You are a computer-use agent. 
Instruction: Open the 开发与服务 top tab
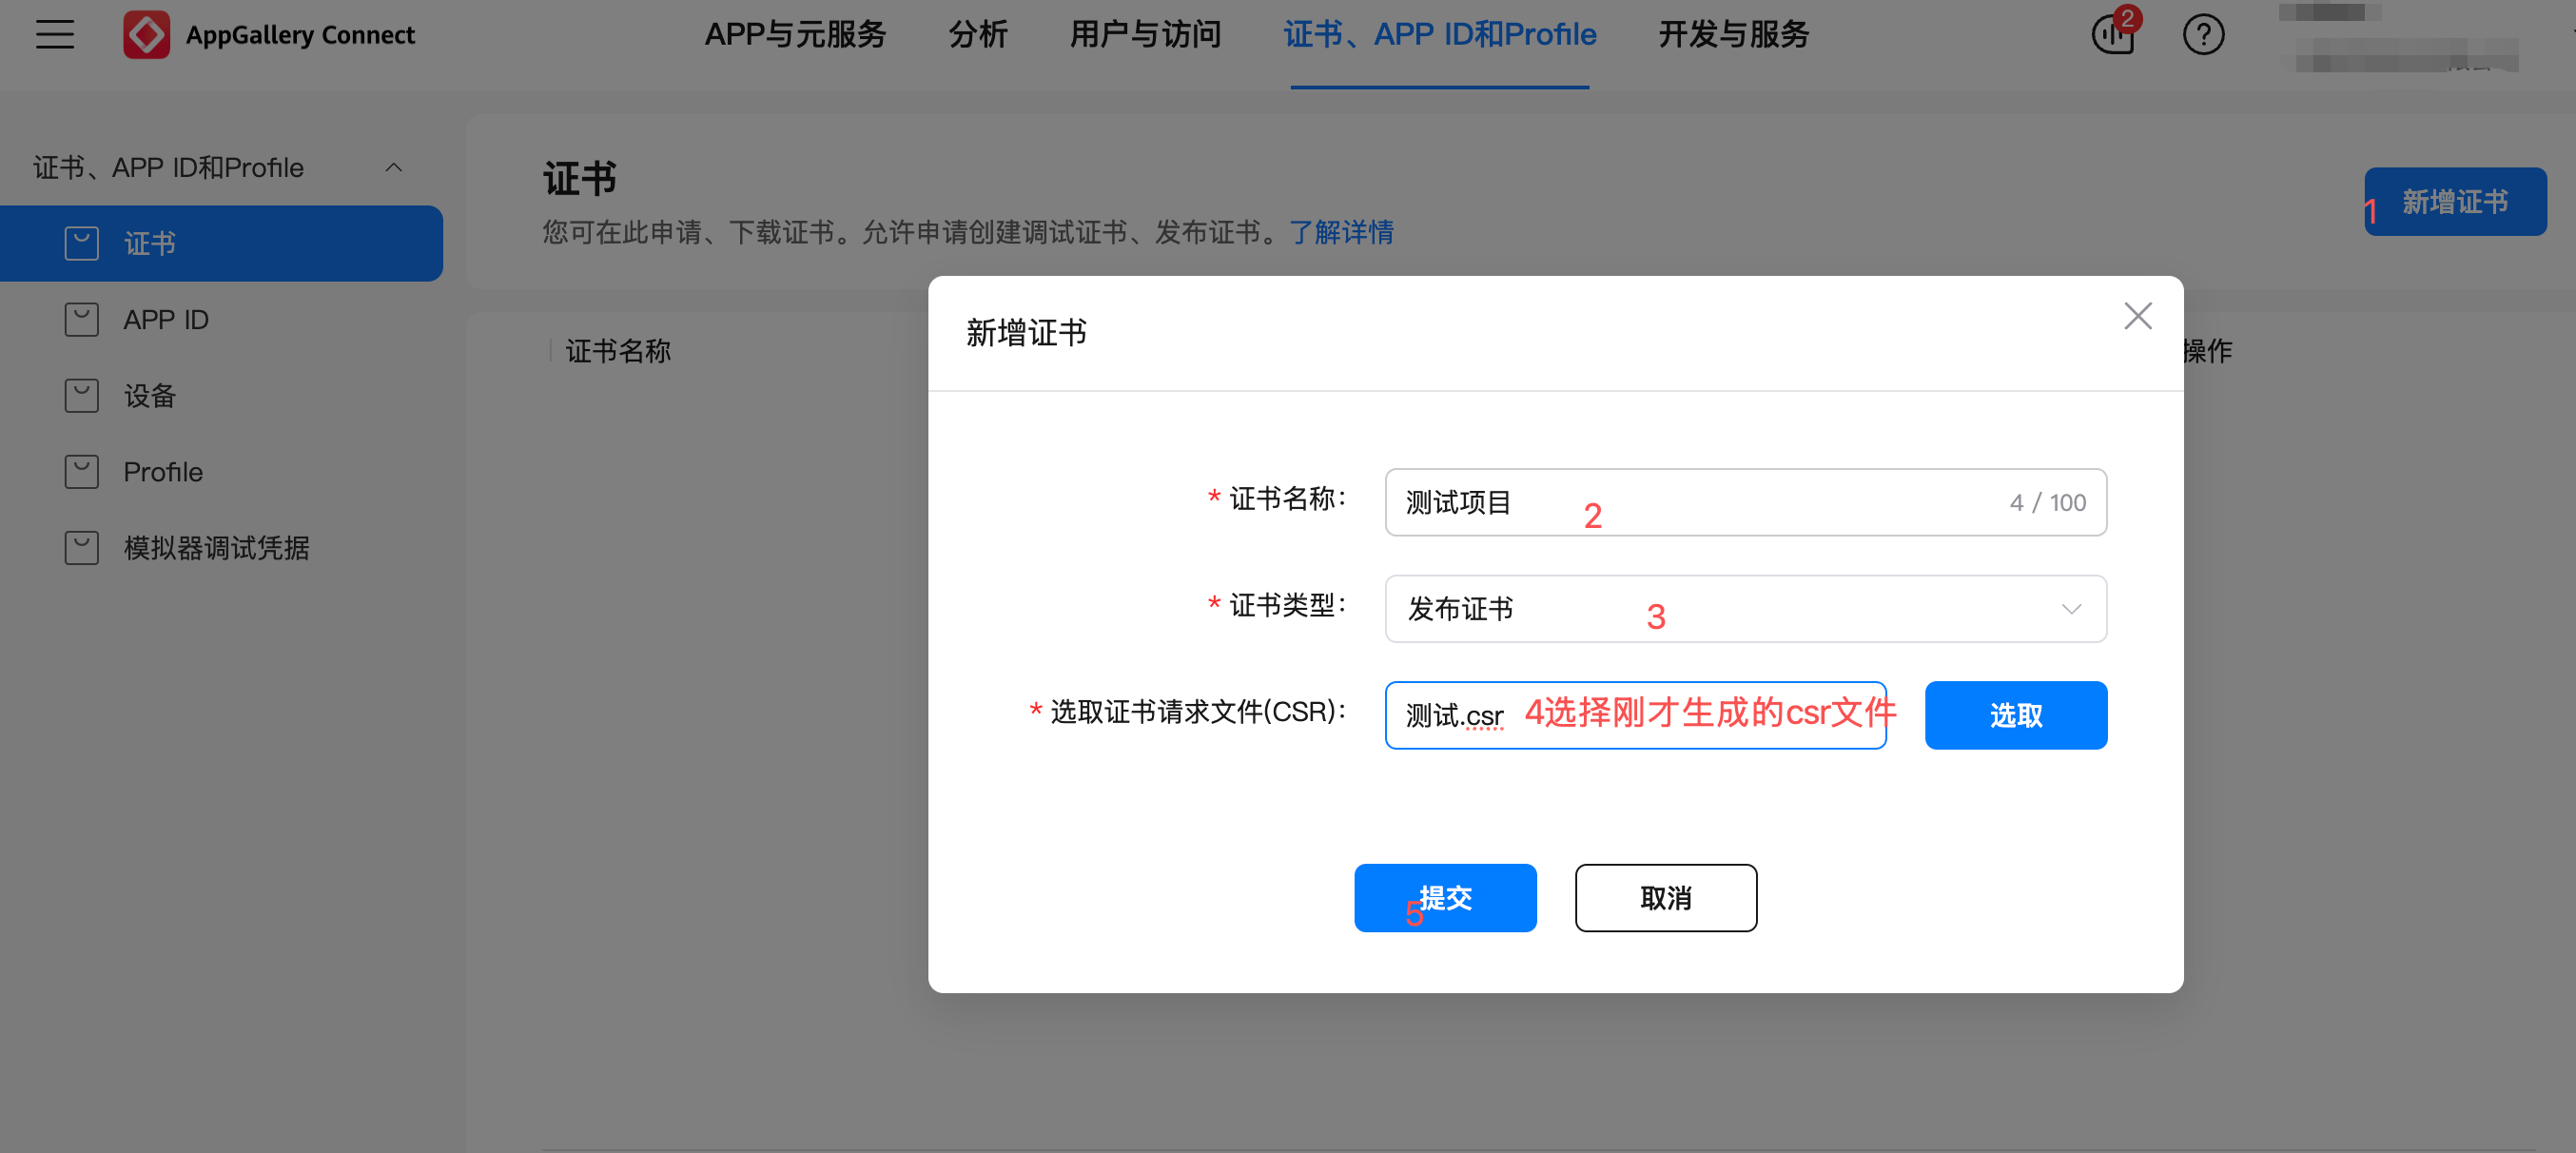tap(1733, 35)
